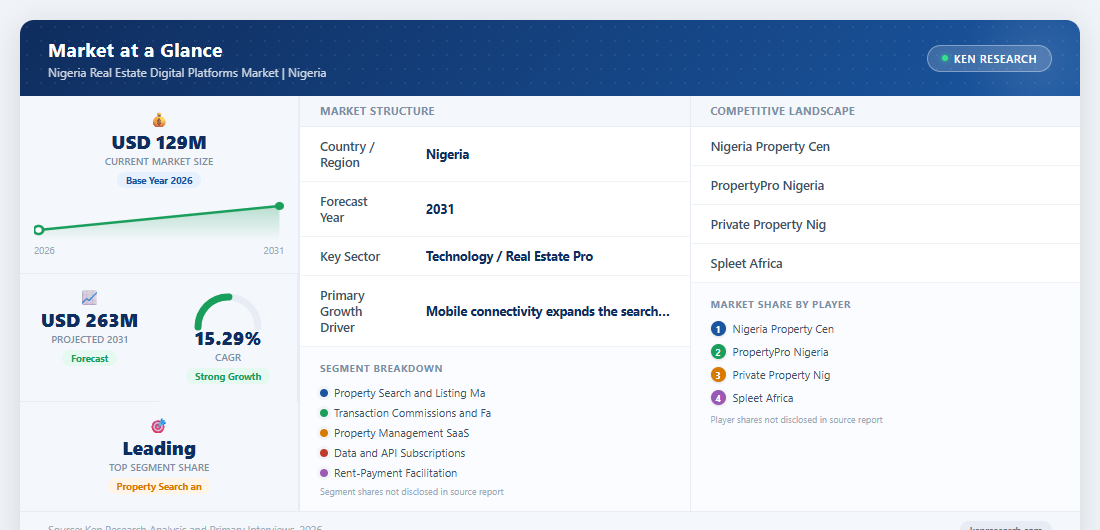Click the 2026 start point of trend line
This screenshot has width=1100, height=530.
pos(39,230)
